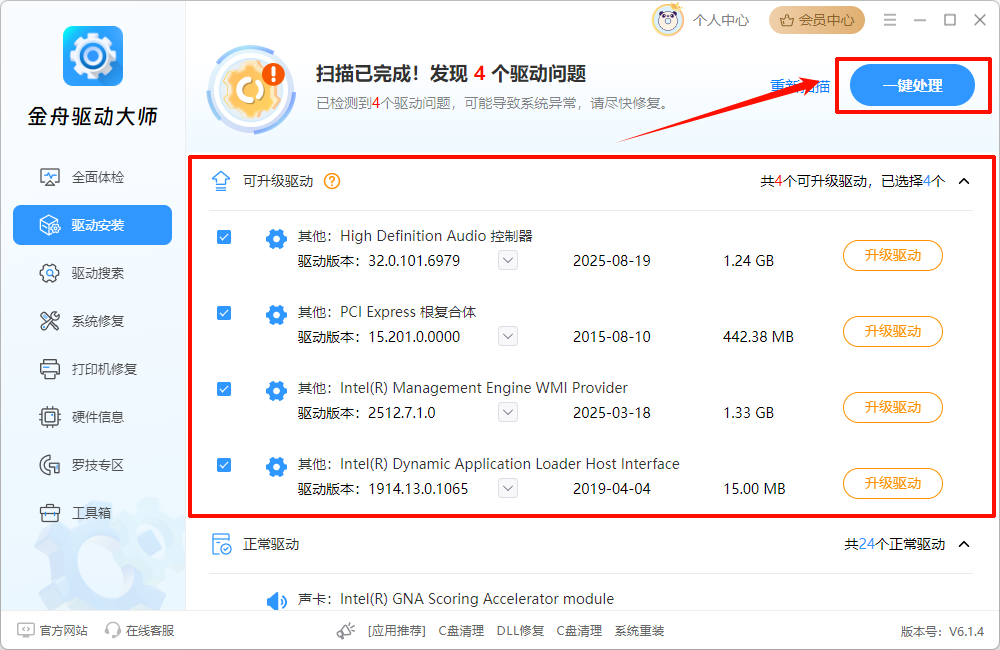This screenshot has width=1000, height=650.
Task: Open the 会员中心 button
Action: point(817,20)
